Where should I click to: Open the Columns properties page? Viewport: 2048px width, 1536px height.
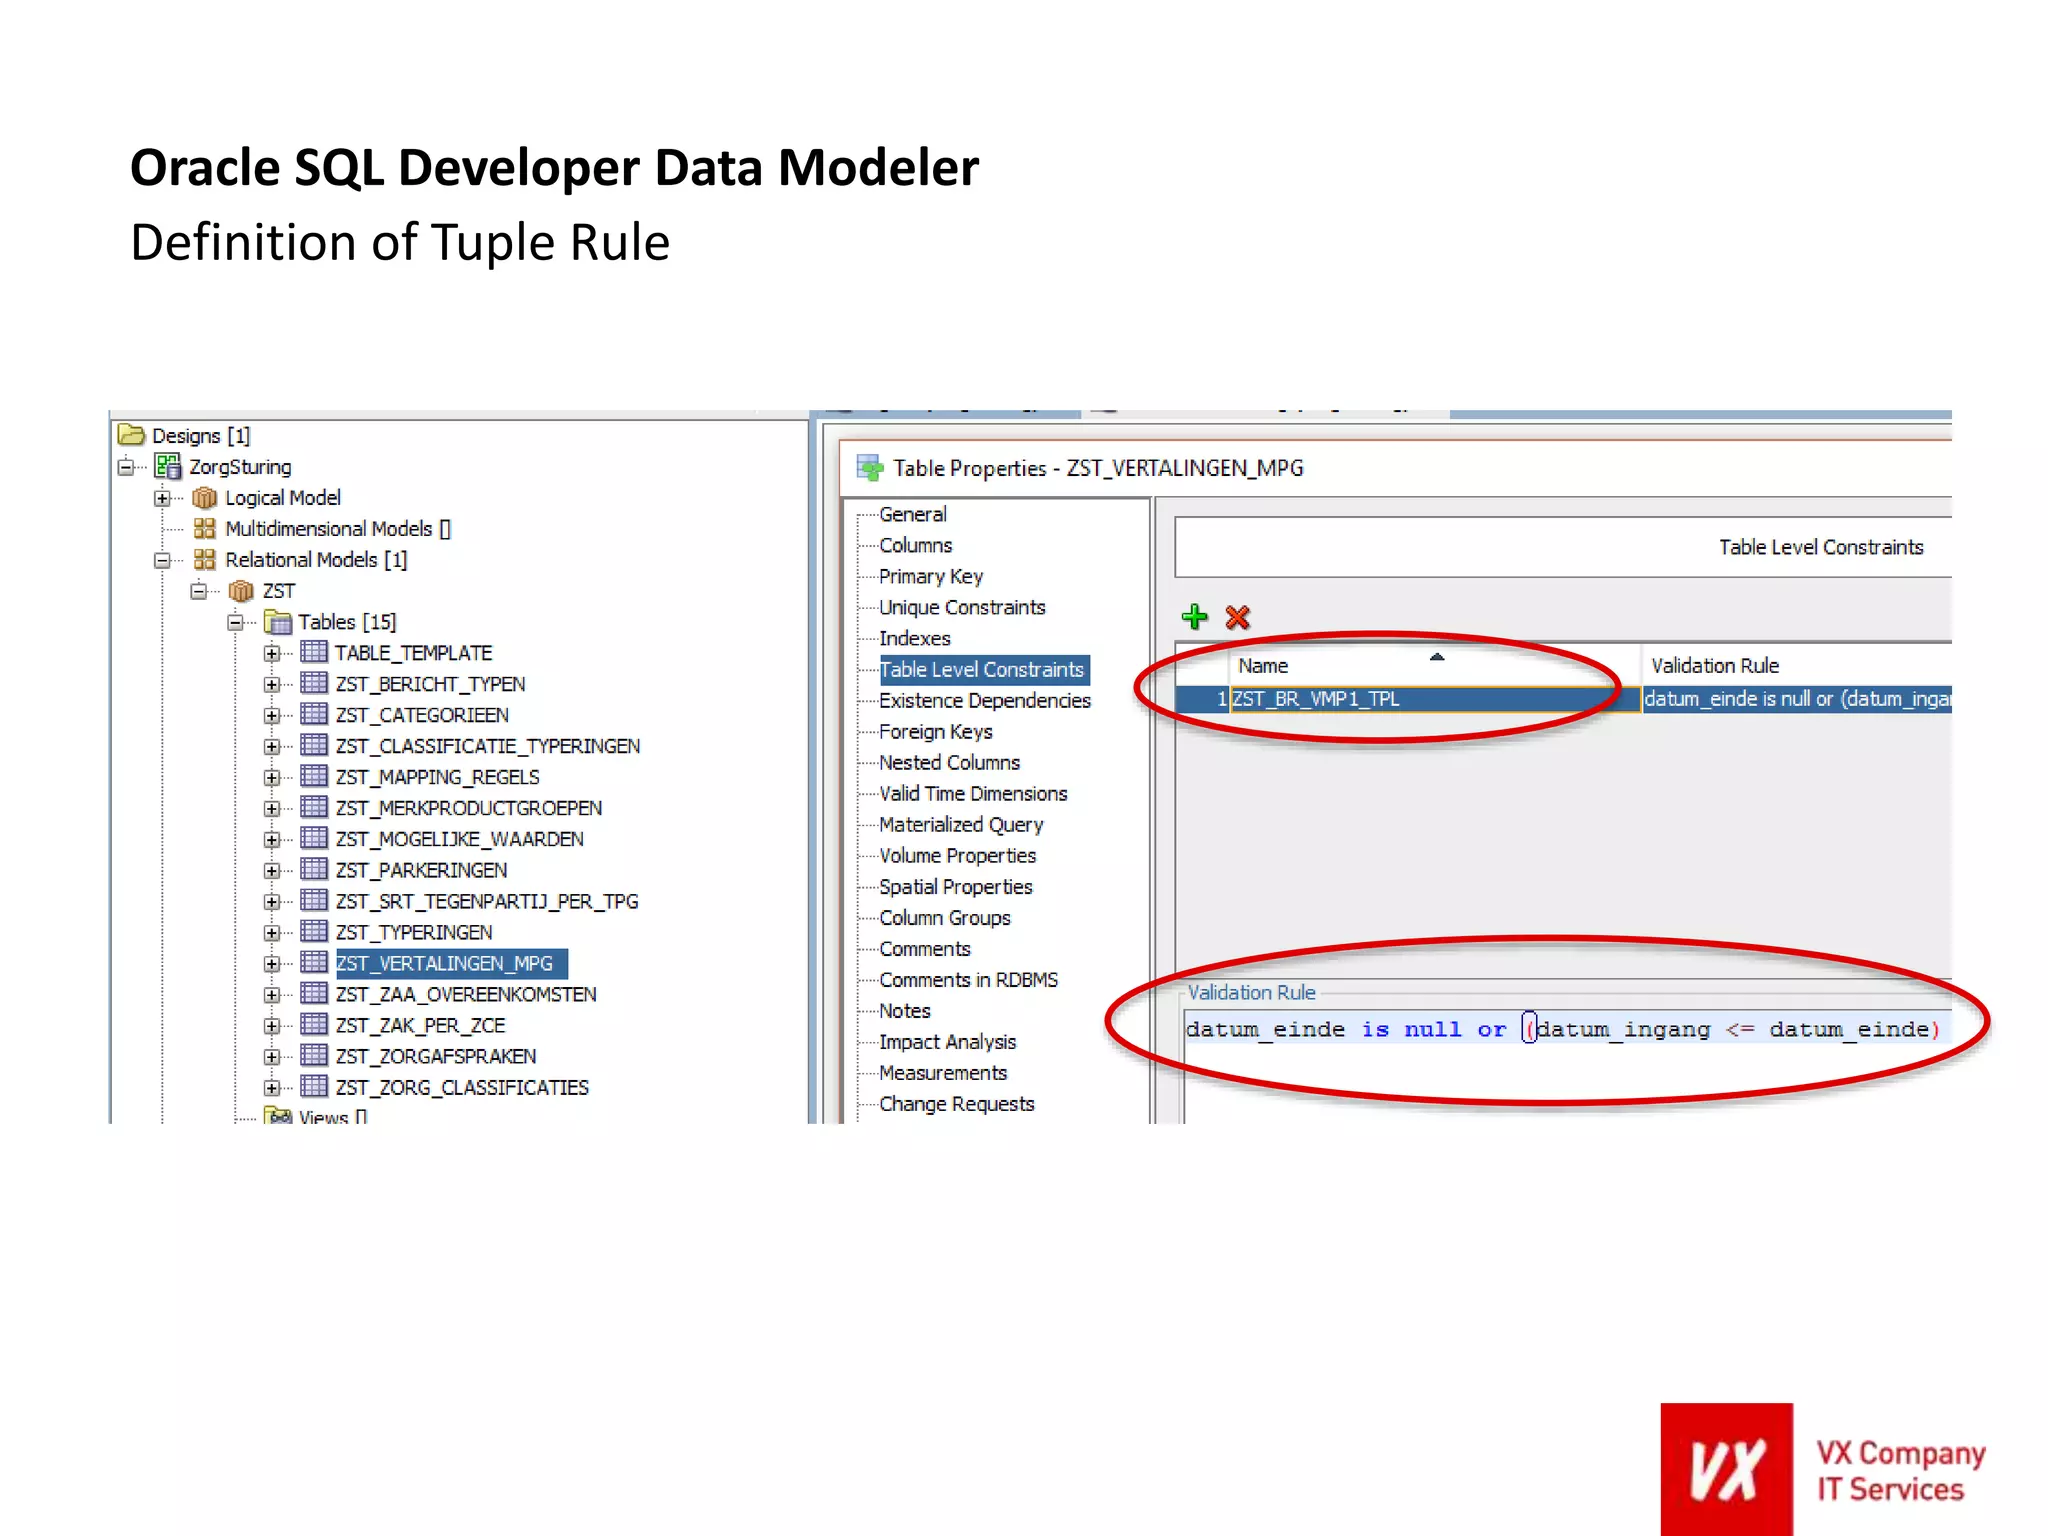point(915,545)
